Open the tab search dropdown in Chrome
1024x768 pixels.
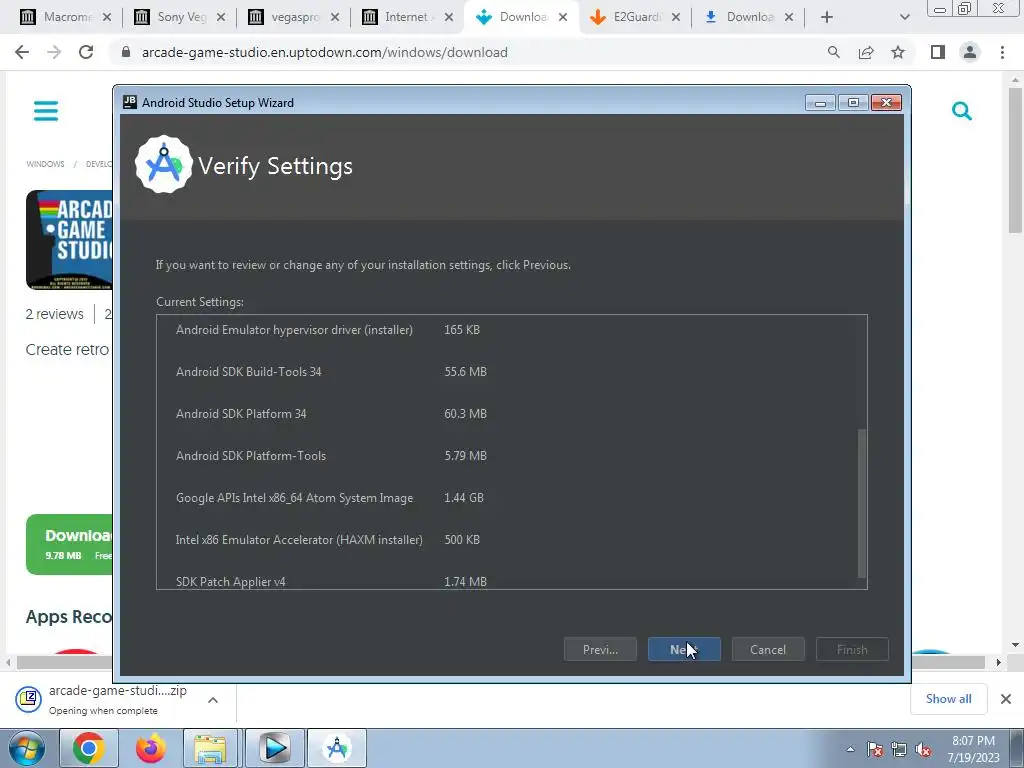pyautogui.click(x=904, y=17)
